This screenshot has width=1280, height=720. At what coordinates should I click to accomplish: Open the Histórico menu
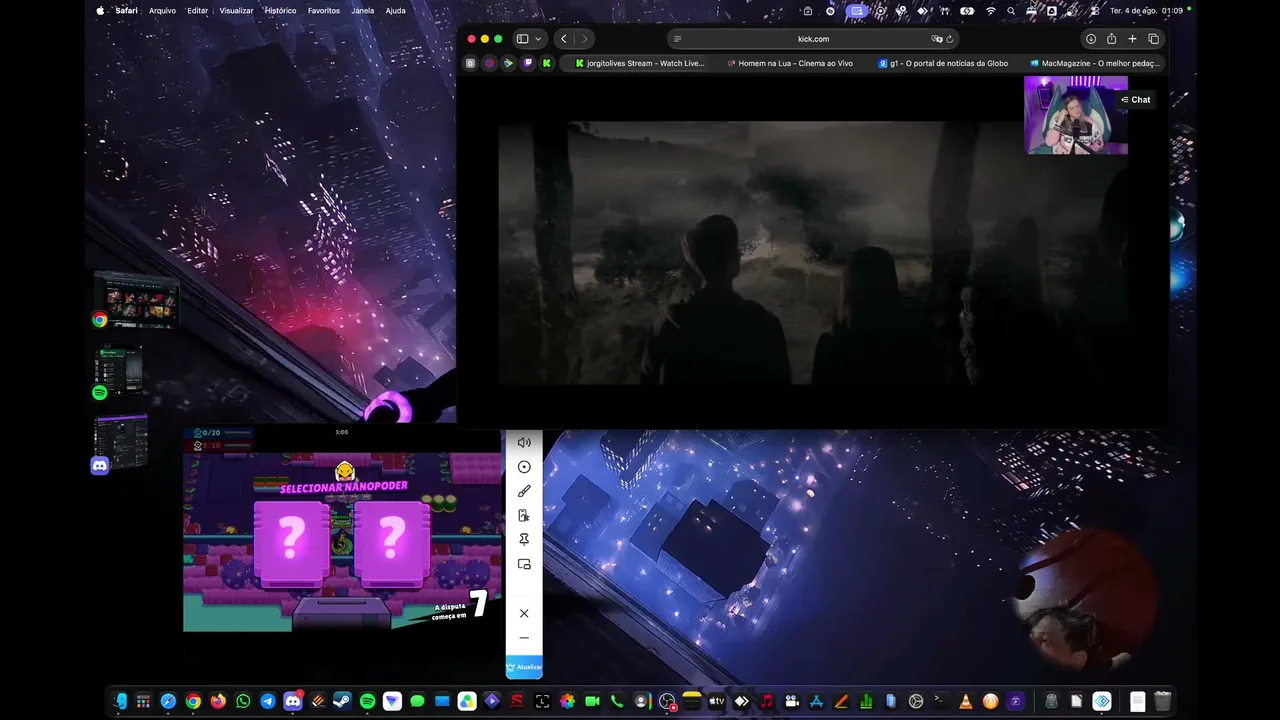tap(280, 11)
